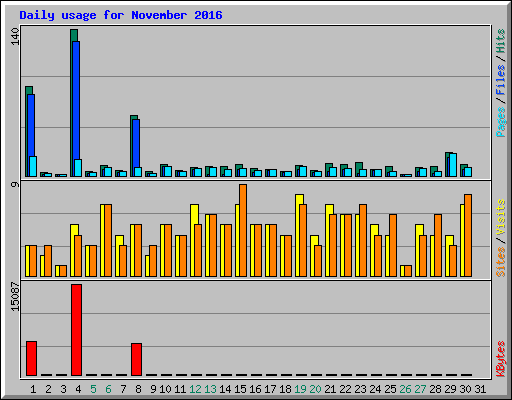
Task: Click the orange Sites bar for day 6
Action: (108, 240)
